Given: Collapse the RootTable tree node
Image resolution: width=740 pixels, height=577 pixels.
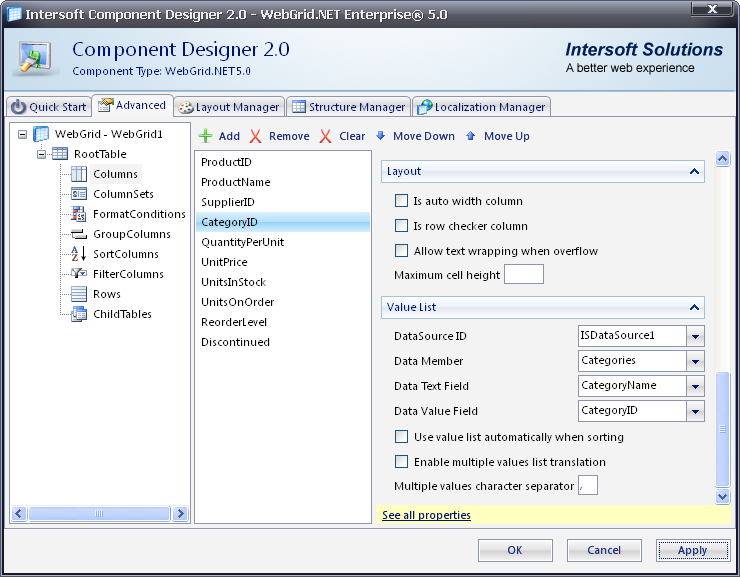Looking at the screenshot, I should [x=42, y=154].
